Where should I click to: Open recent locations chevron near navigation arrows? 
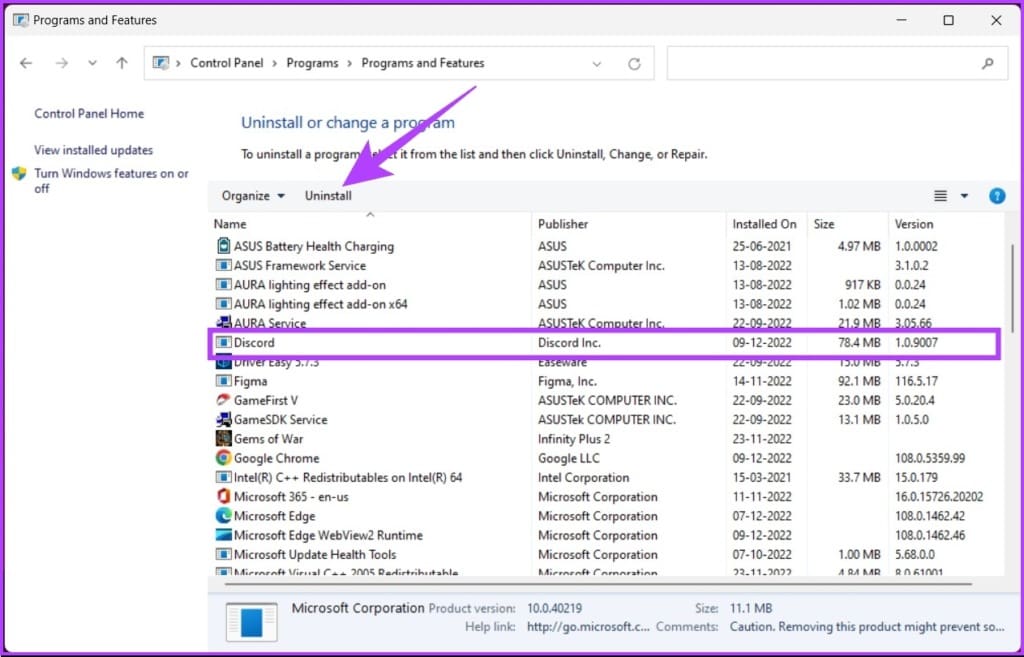92,63
